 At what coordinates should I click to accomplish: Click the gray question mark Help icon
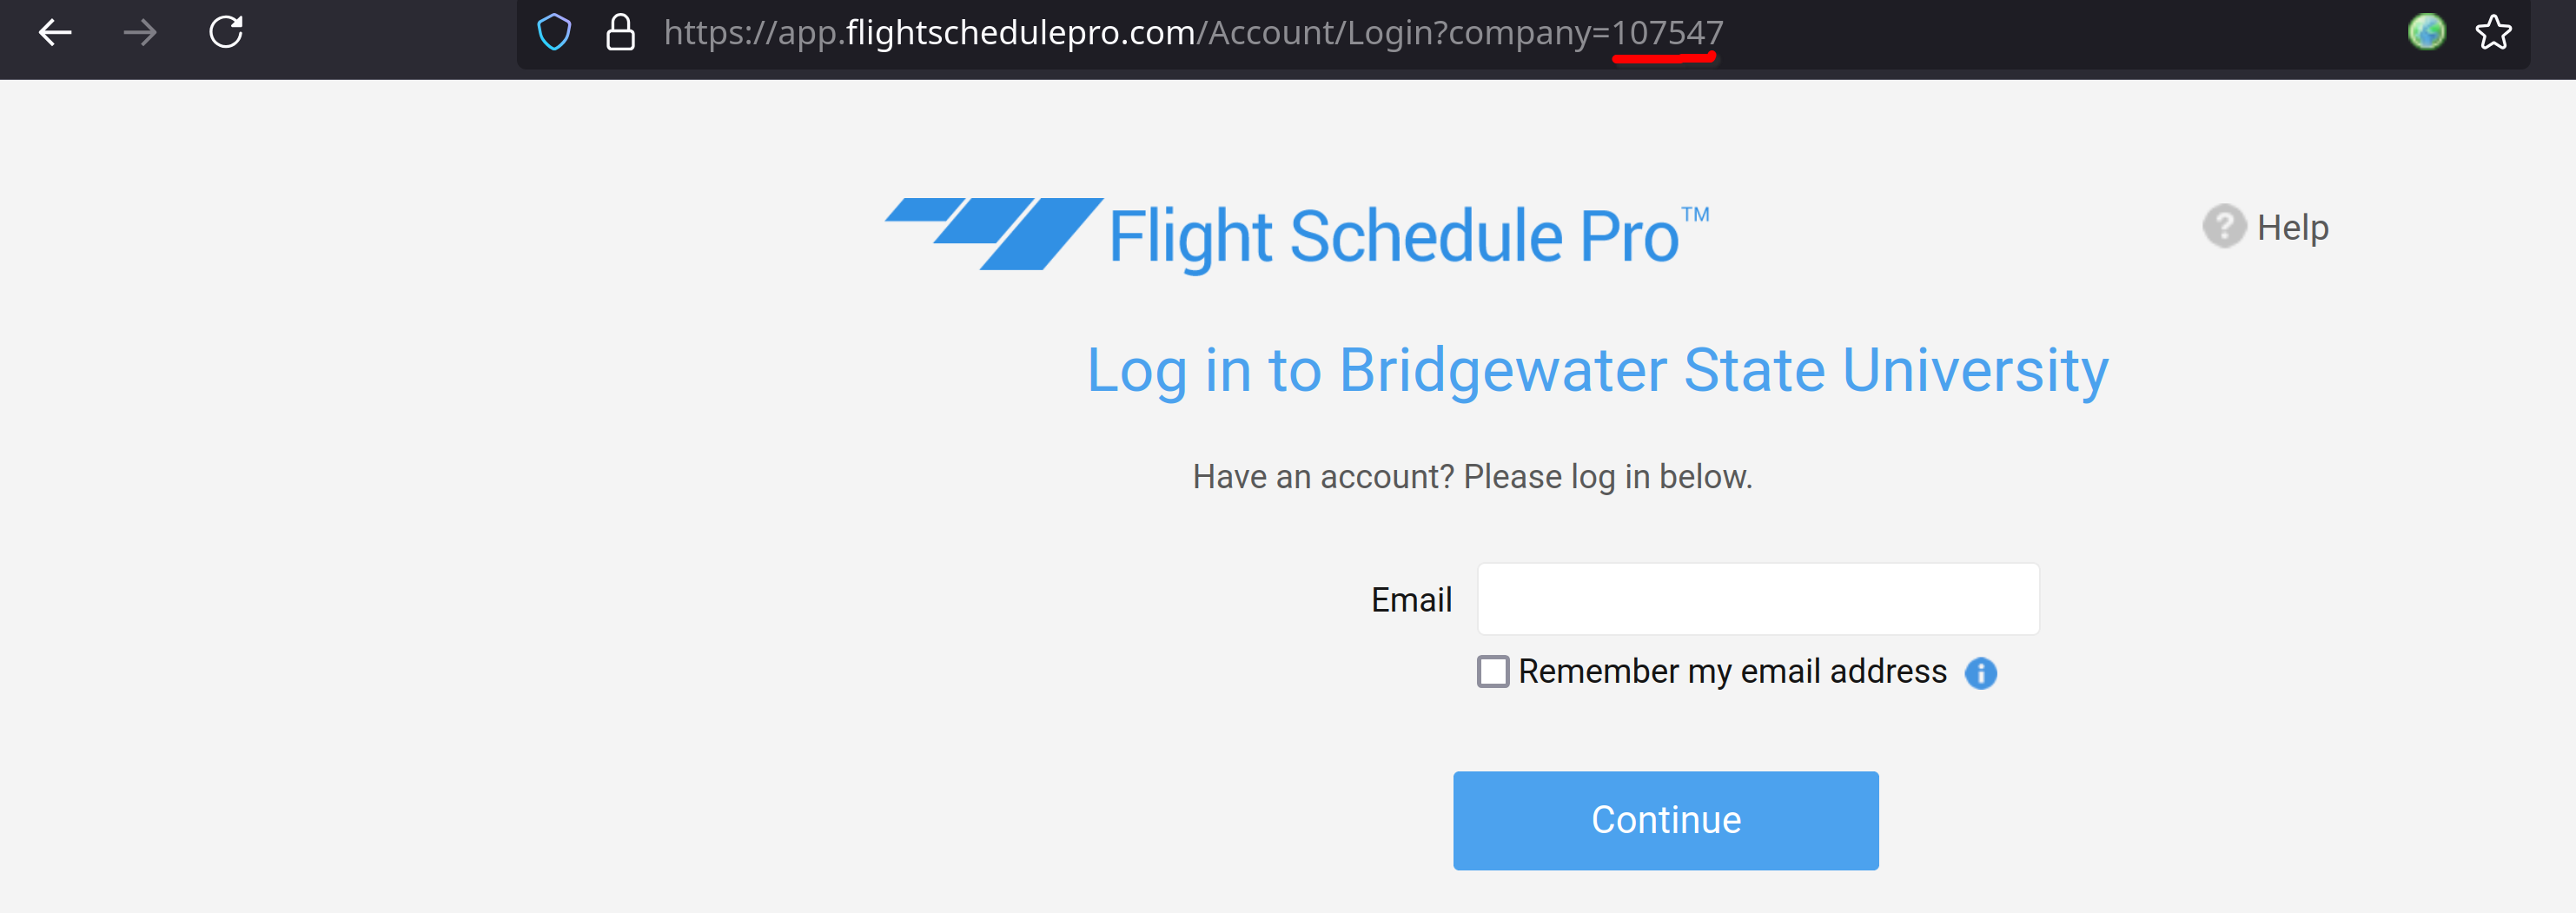click(2223, 227)
